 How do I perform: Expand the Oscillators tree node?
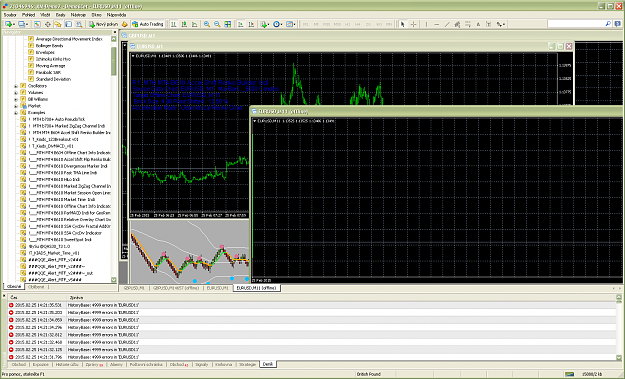point(16,86)
